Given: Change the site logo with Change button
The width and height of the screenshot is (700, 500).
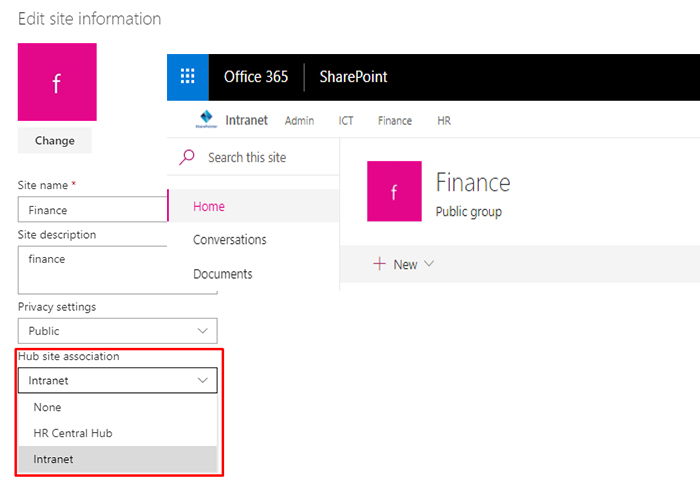Looking at the screenshot, I should pyautogui.click(x=55, y=141).
